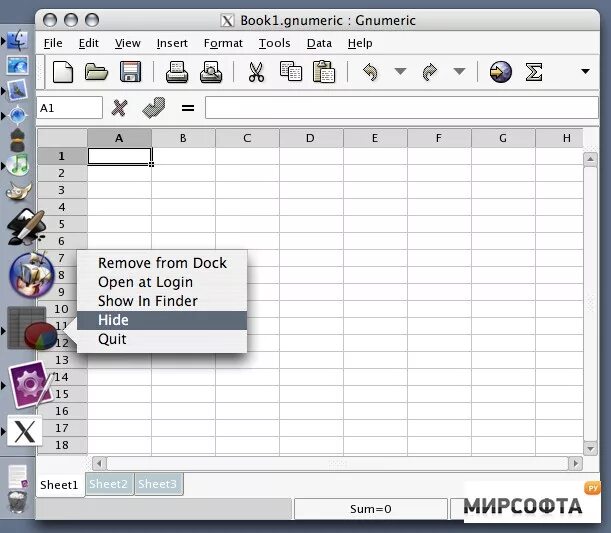Choose Quit in the dock context menu
The height and width of the screenshot is (533, 611).
pos(162,339)
